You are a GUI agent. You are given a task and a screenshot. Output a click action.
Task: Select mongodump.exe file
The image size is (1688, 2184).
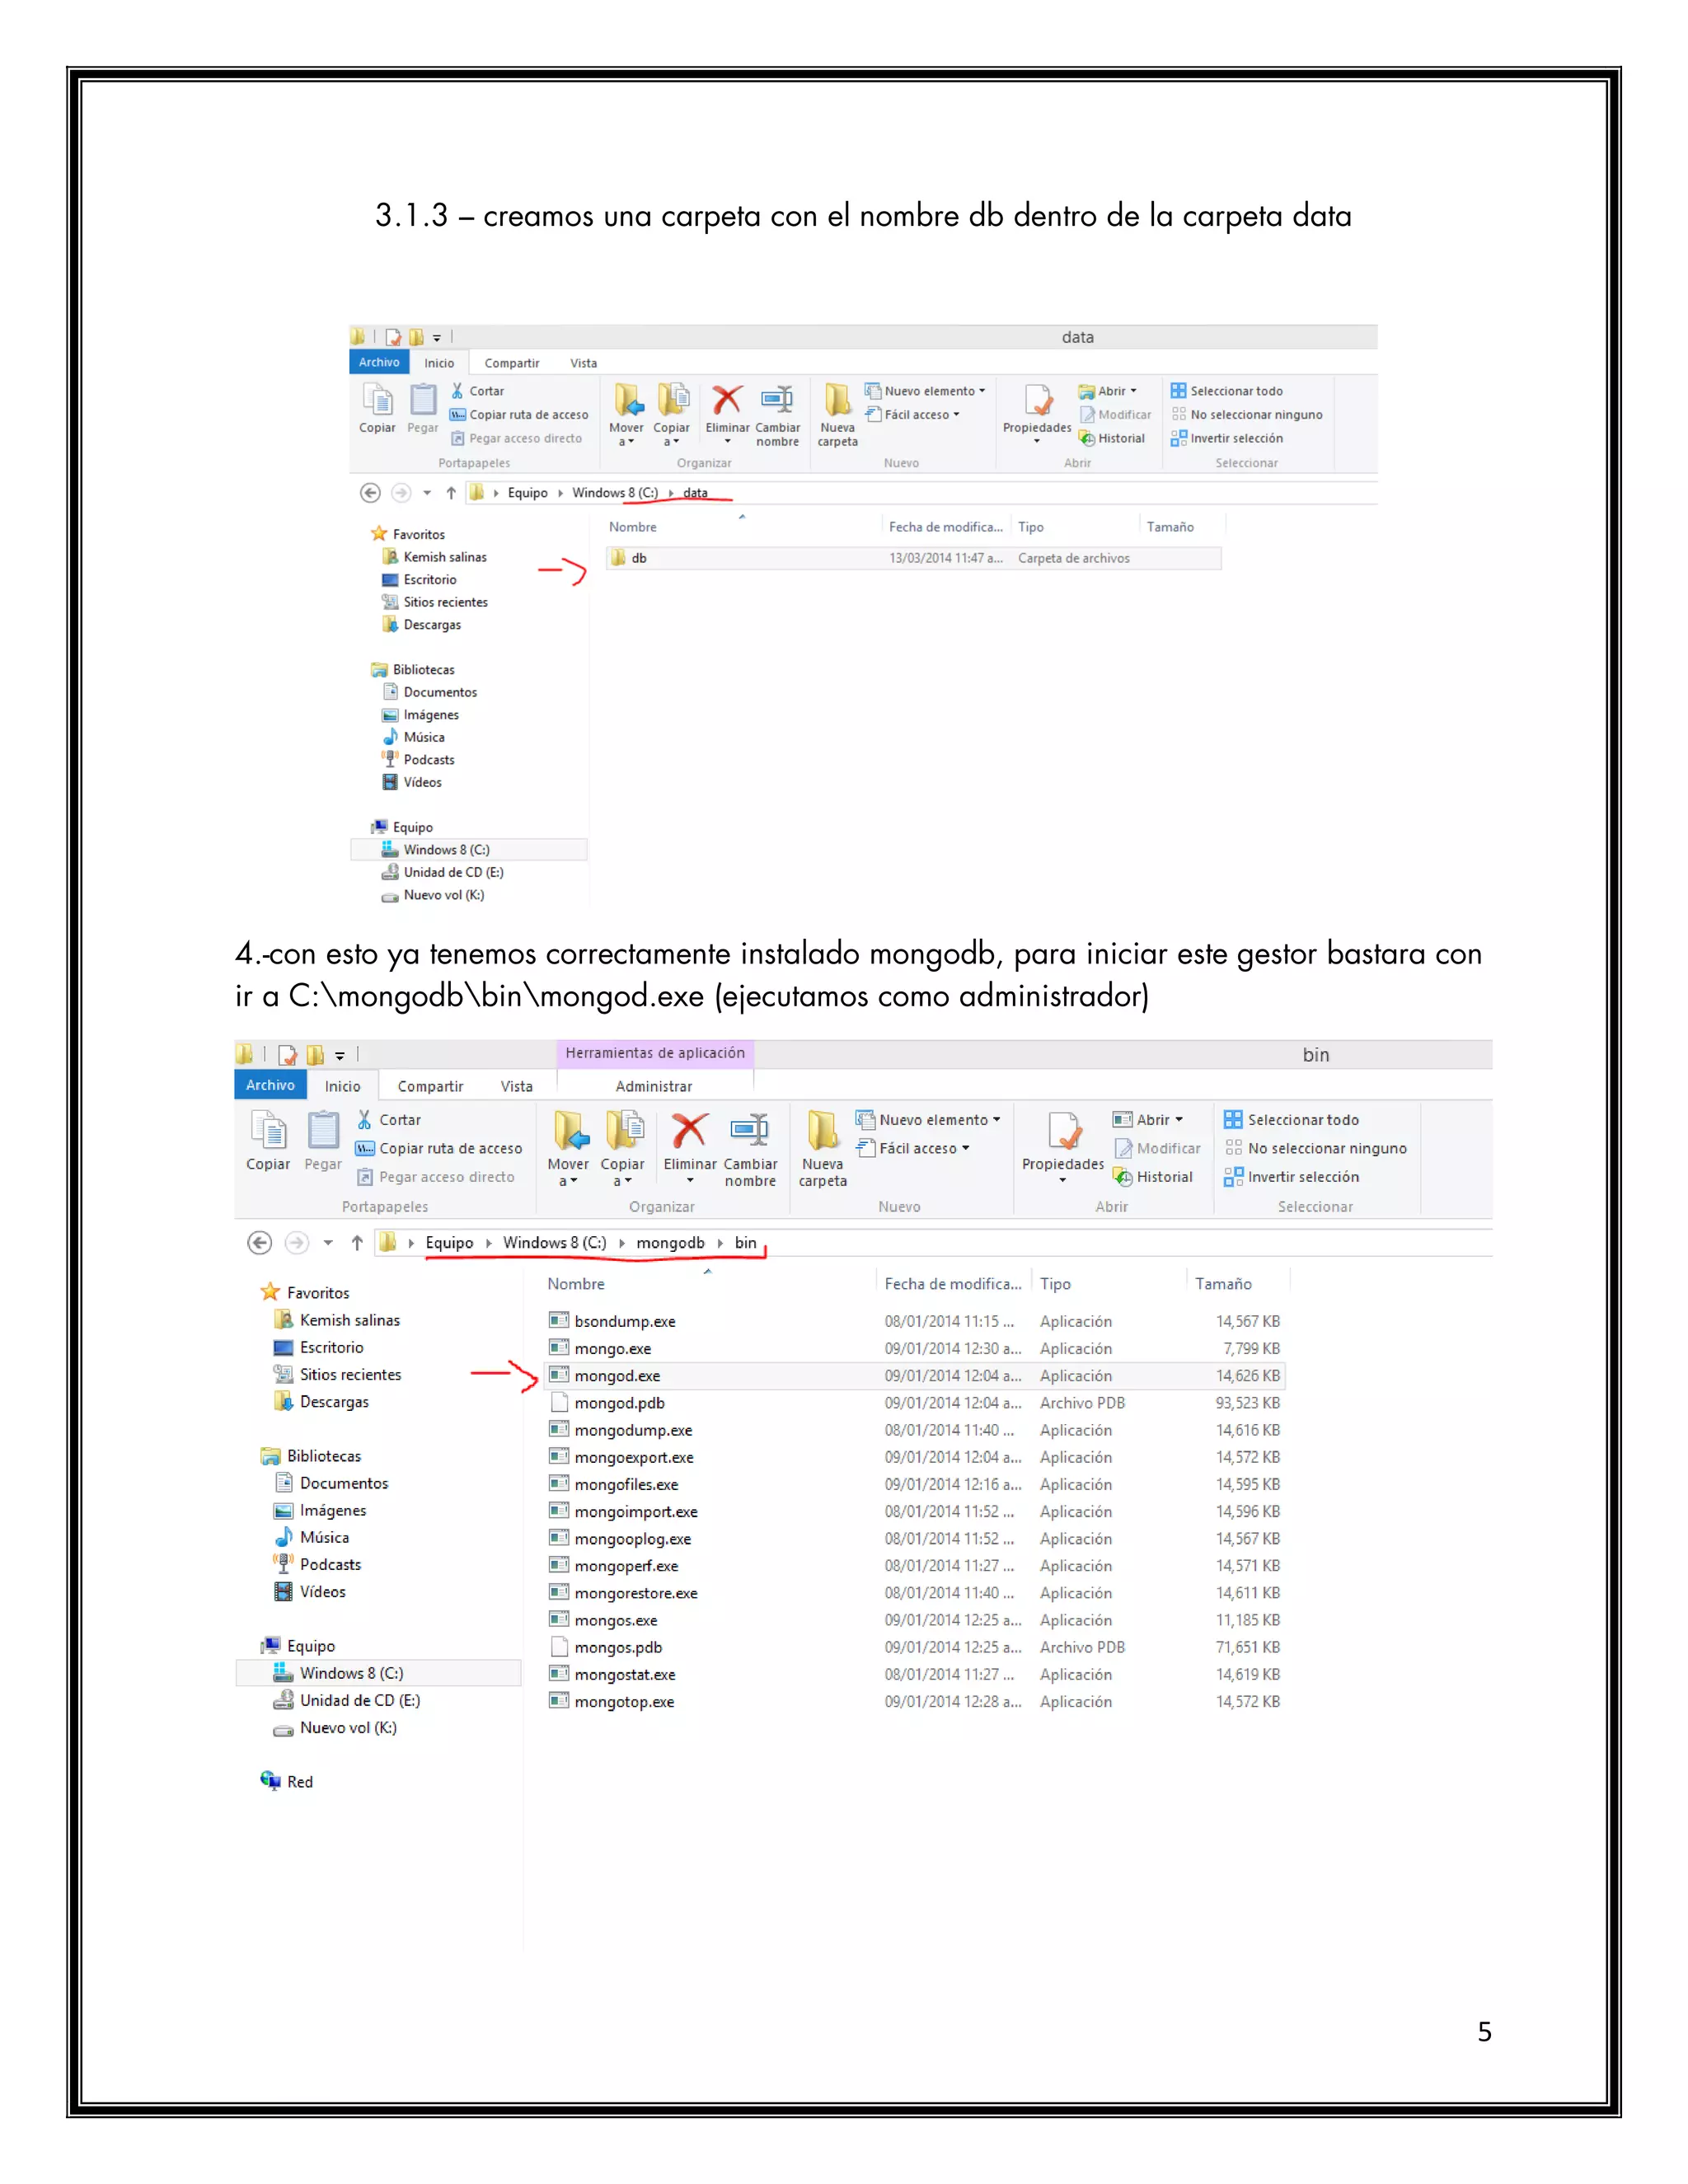[x=914, y=1430]
